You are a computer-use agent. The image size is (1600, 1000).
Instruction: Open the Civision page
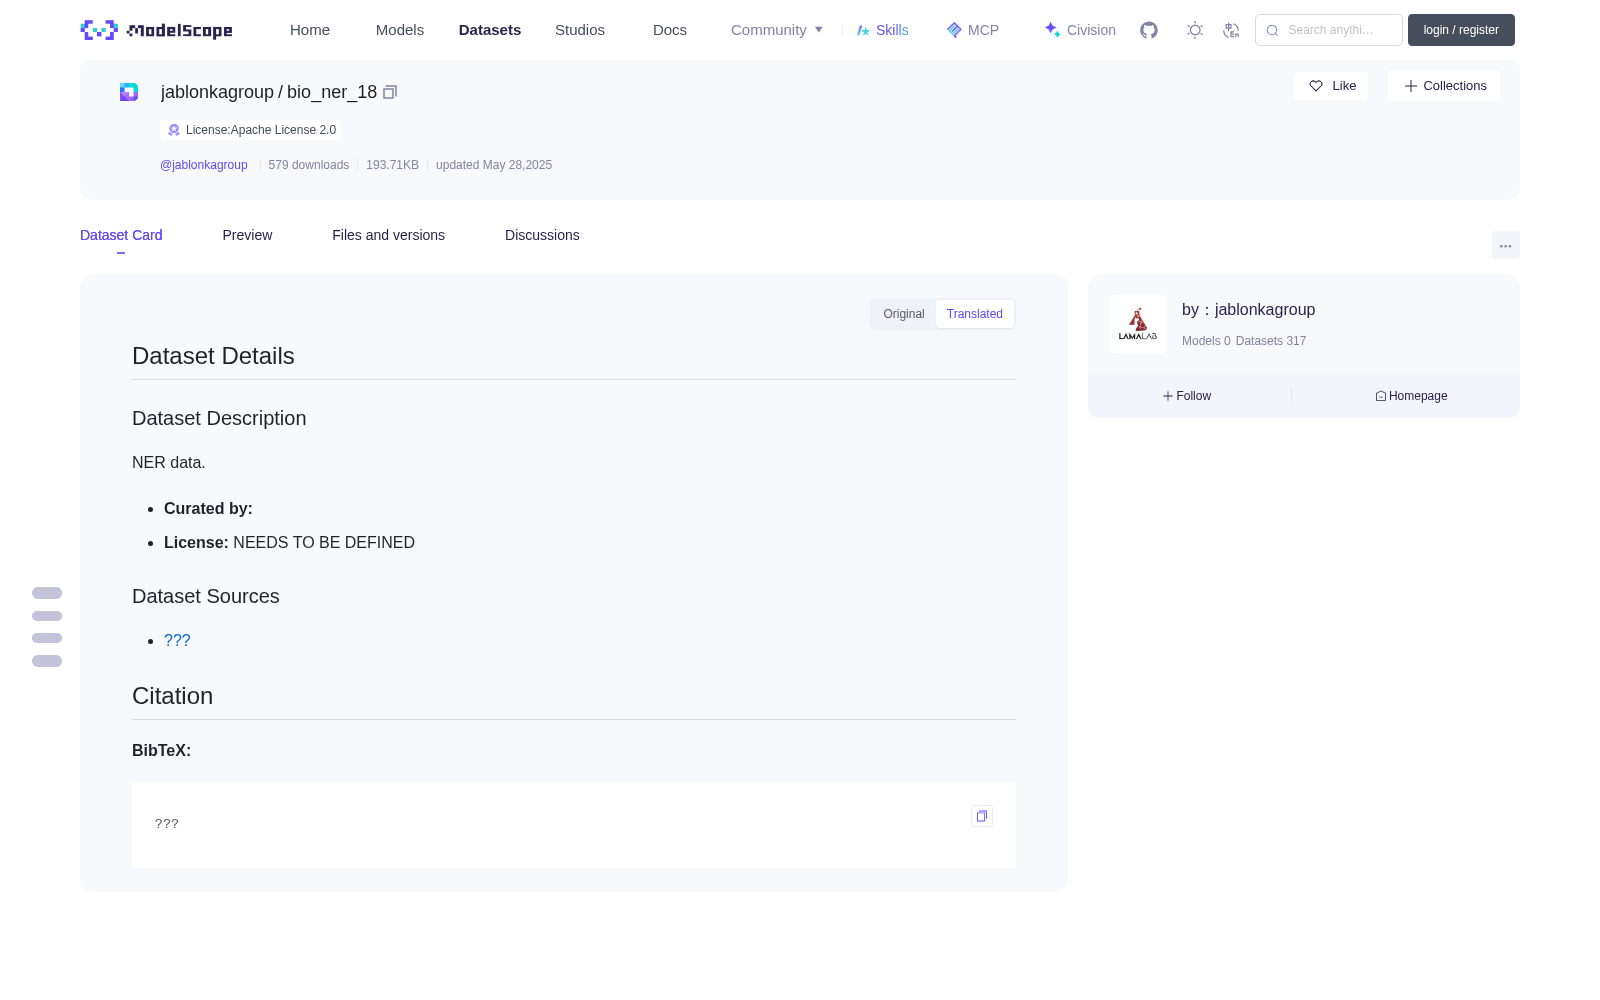pyautogui.click(x=1080, y=30)
